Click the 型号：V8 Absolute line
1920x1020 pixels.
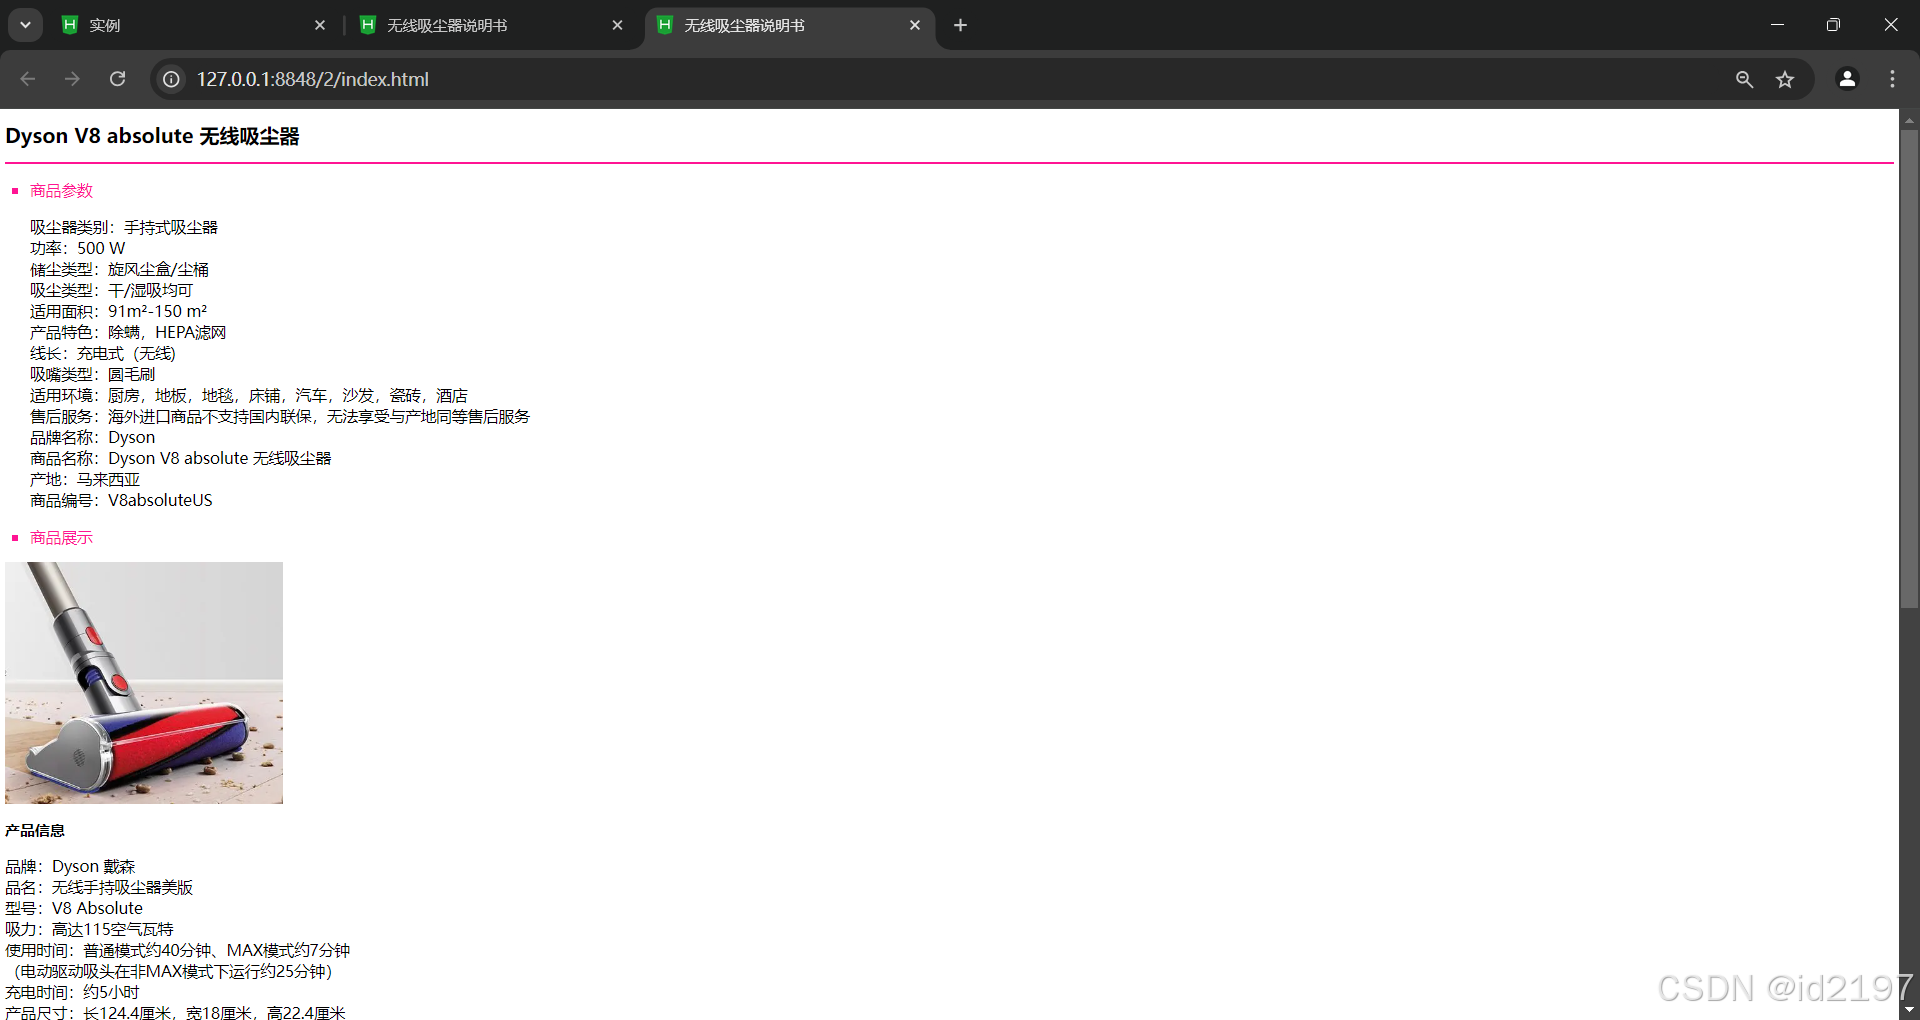tap(74, 908)
